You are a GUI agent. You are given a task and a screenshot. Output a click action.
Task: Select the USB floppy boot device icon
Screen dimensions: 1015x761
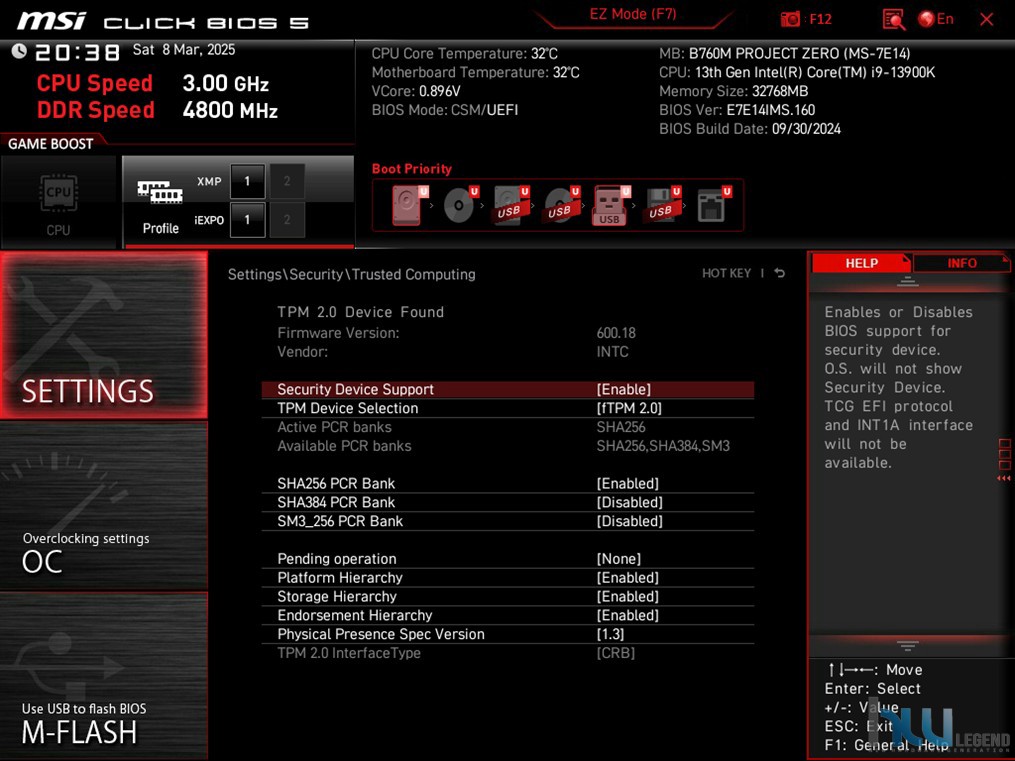click(x=662, y=205)
